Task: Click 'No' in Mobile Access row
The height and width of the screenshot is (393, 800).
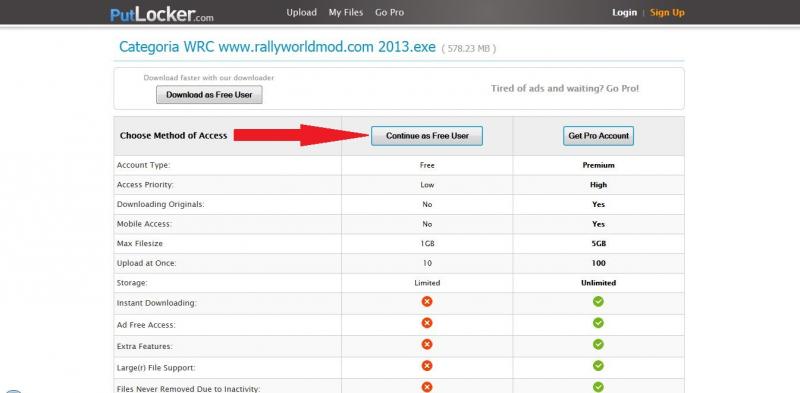Action: [x=427, y=224]
